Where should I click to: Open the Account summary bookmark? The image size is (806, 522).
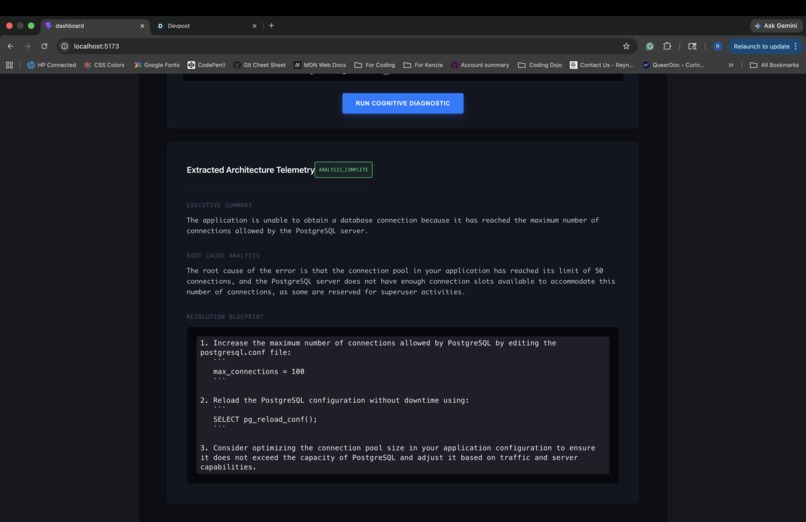click(x=480, y=65)
